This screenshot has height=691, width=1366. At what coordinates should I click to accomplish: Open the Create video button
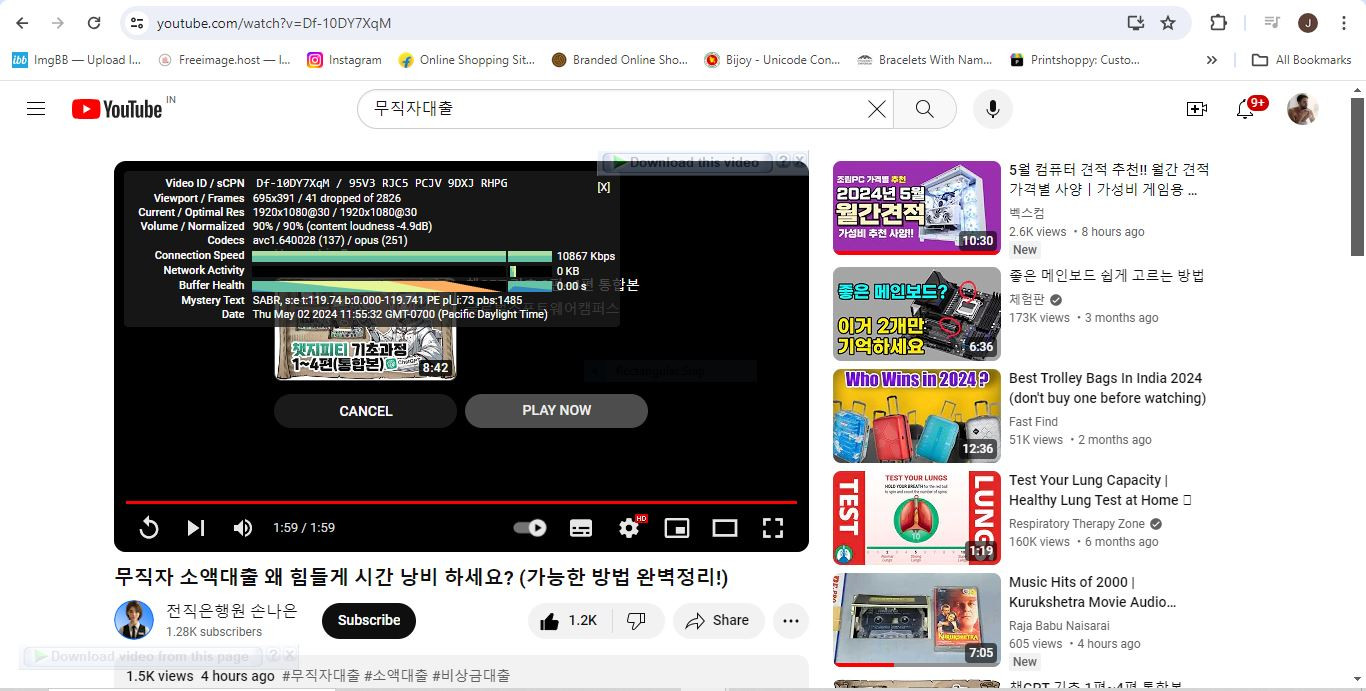click(1196, 109)
